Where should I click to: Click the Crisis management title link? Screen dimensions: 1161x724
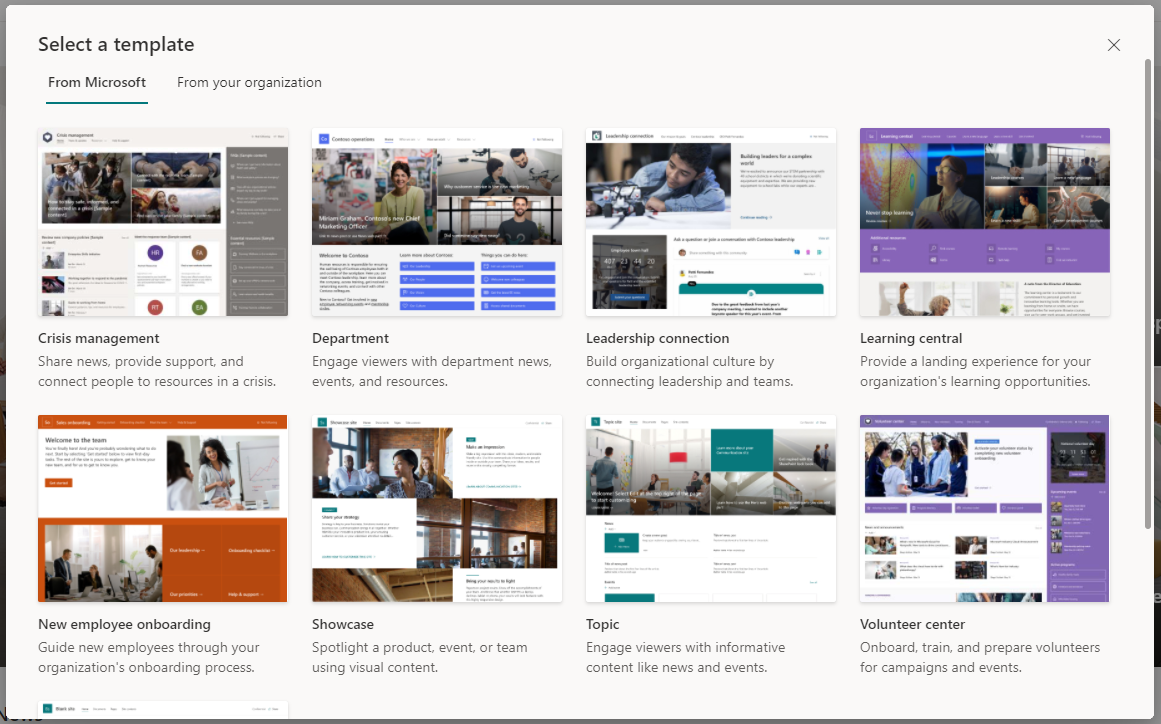[x=98, y=338]
